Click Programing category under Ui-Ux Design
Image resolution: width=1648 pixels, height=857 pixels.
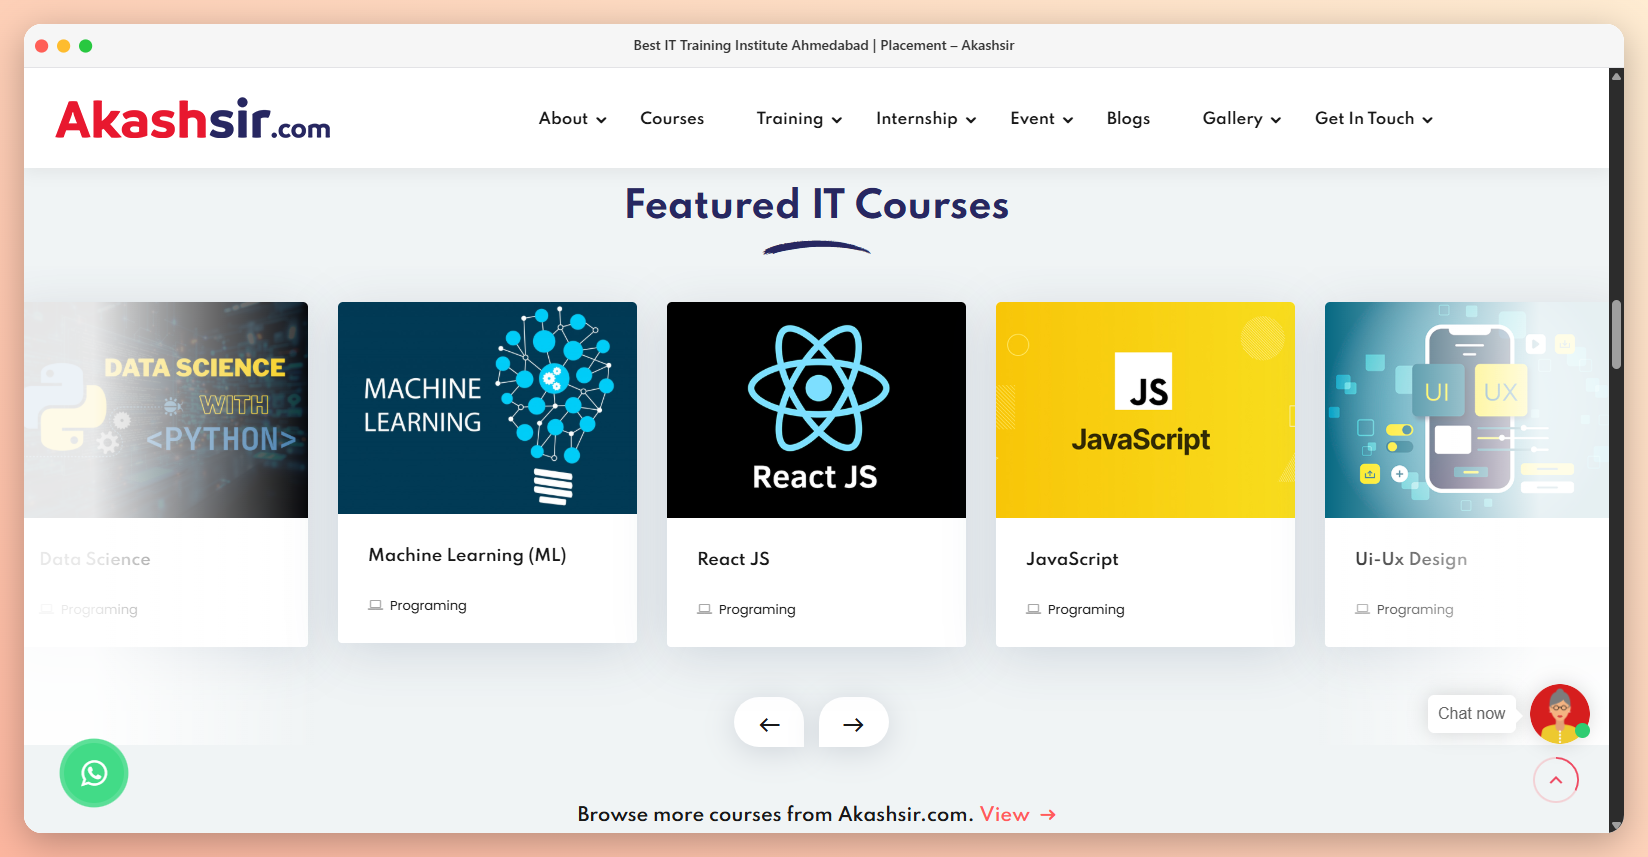tap(1415, 609)
